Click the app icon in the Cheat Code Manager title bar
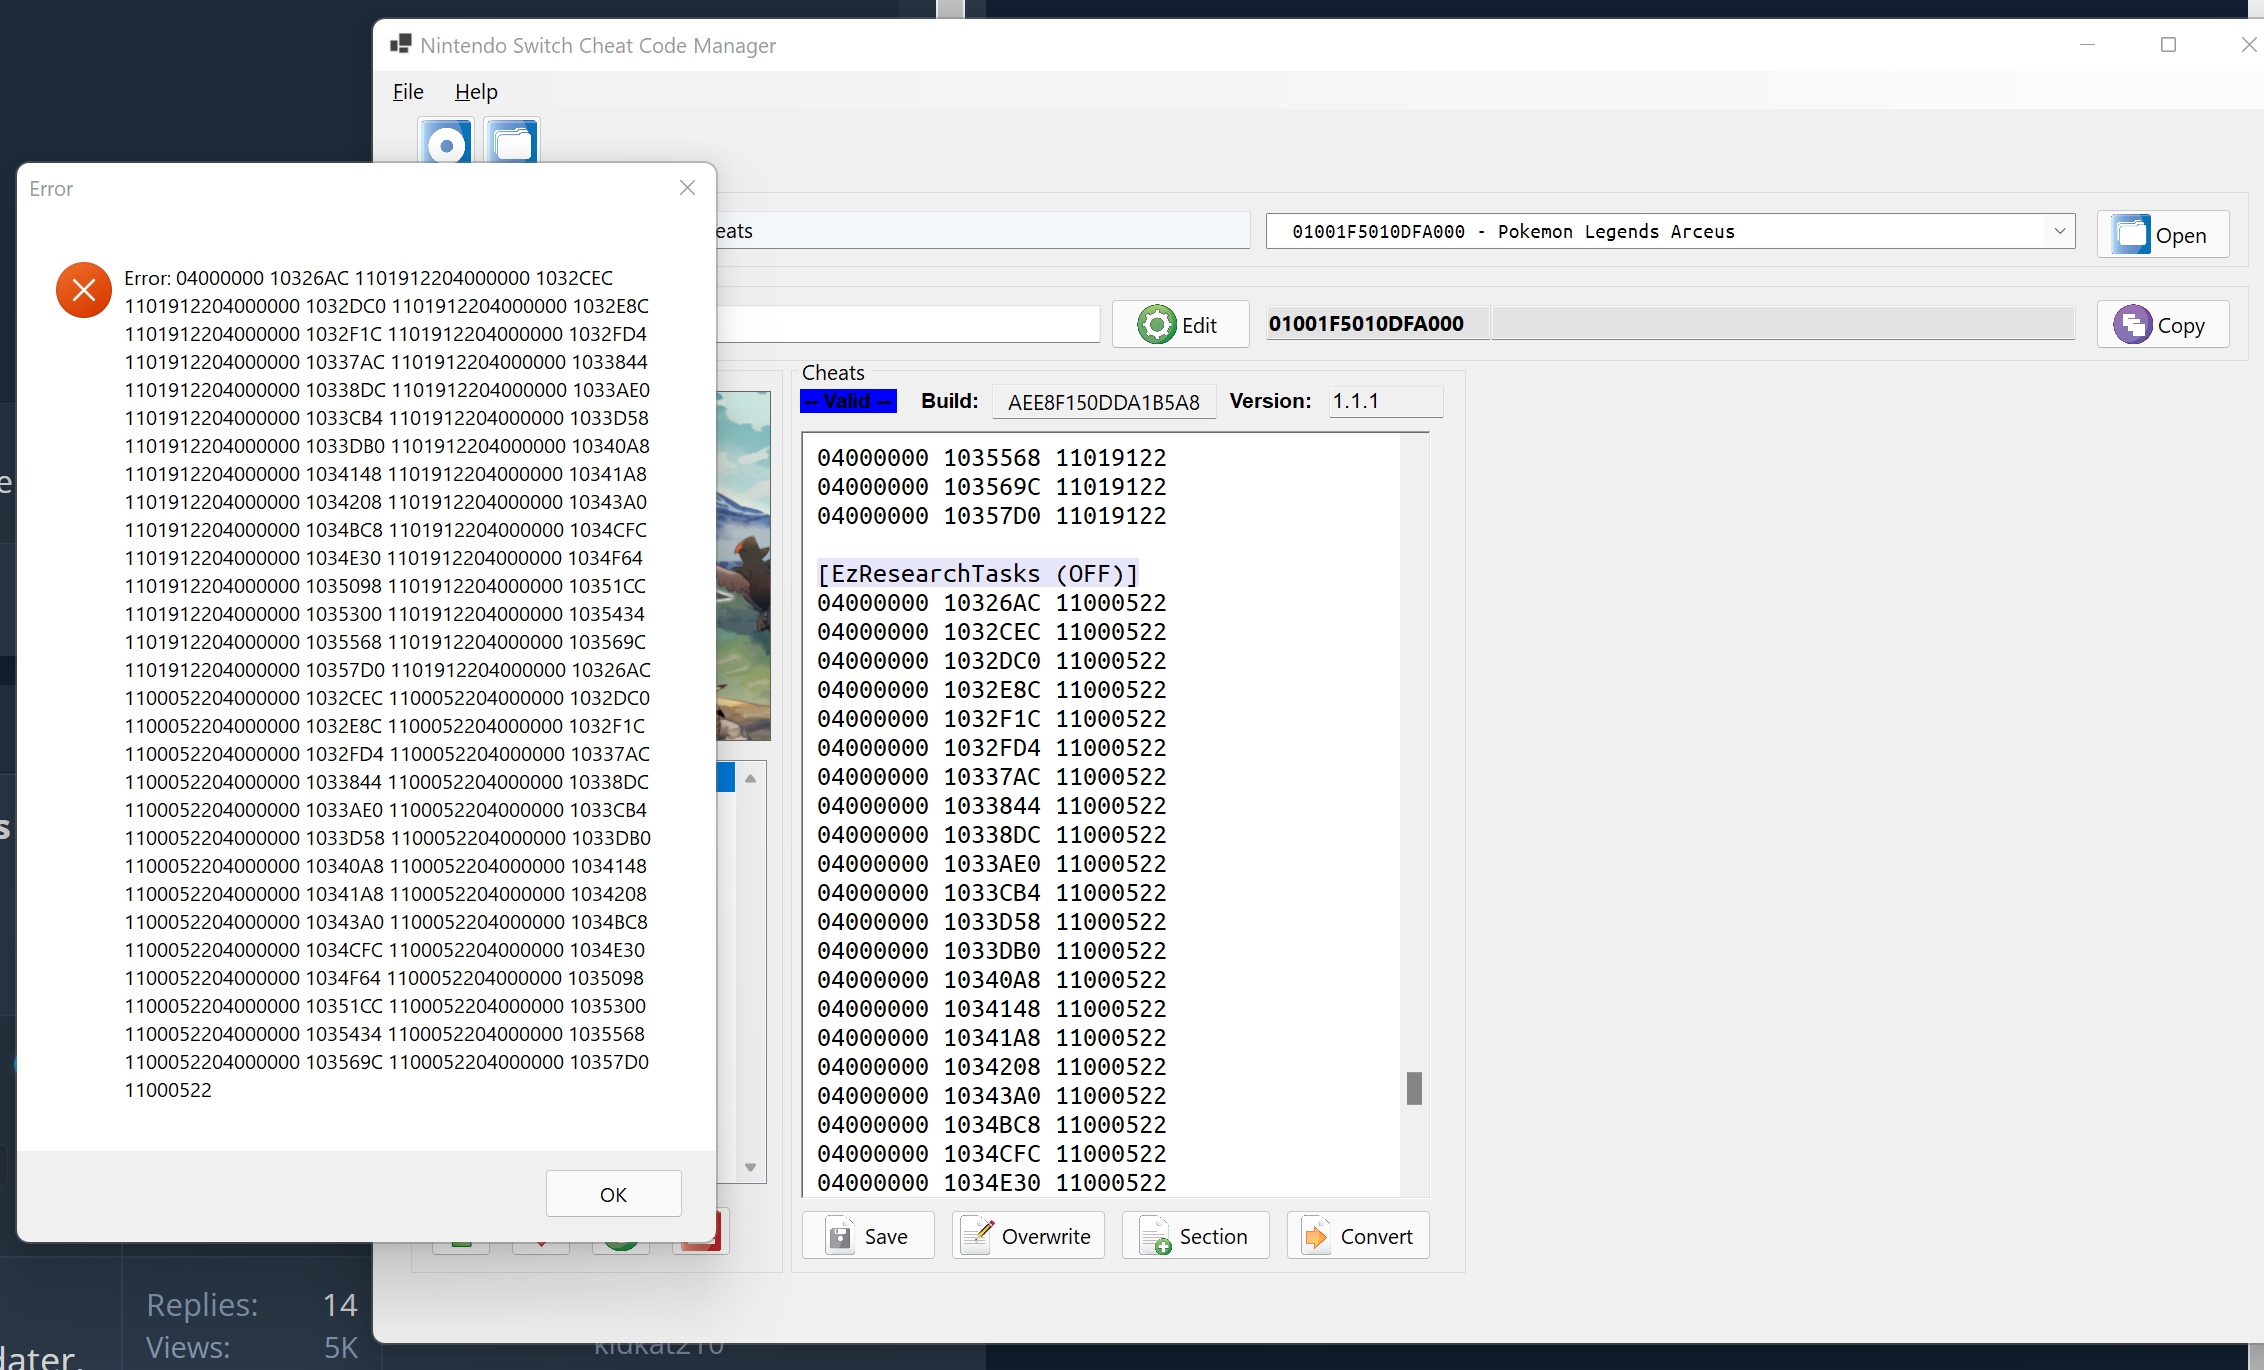Image resolution: width=2264 pixels, height=1370 pixels. (x=401, y=44)
